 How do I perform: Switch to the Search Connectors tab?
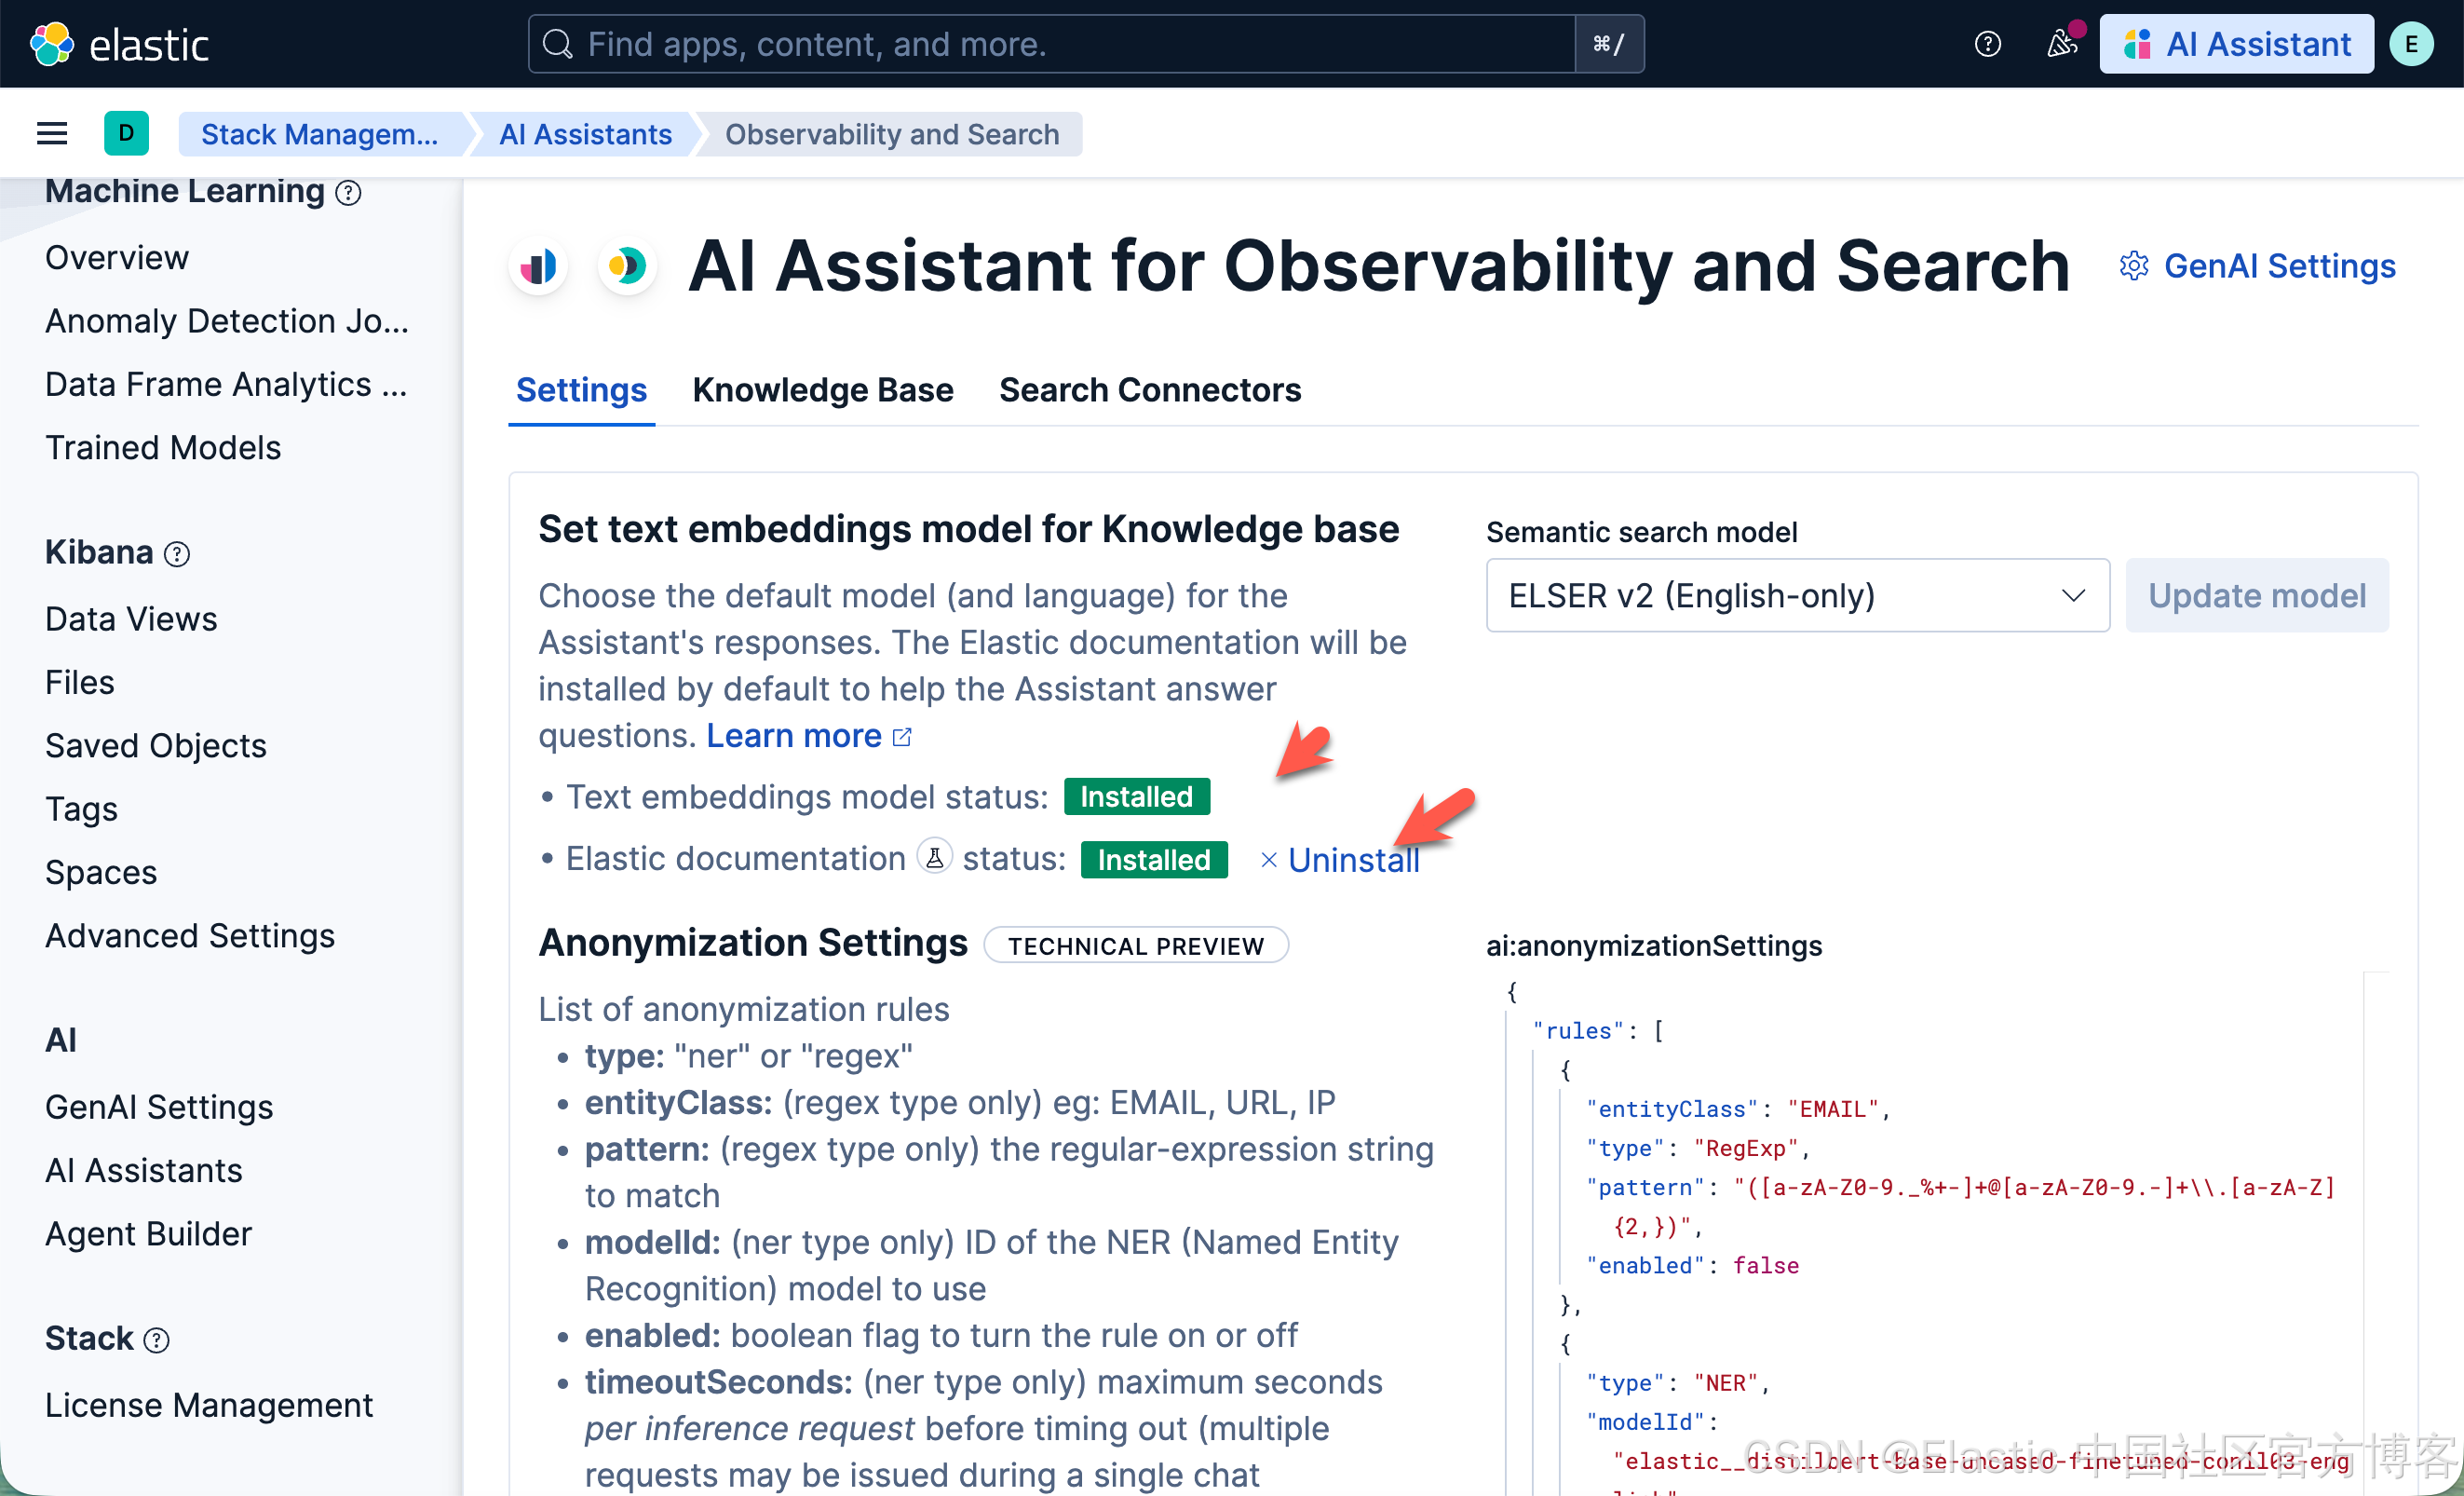[1149, 390]
